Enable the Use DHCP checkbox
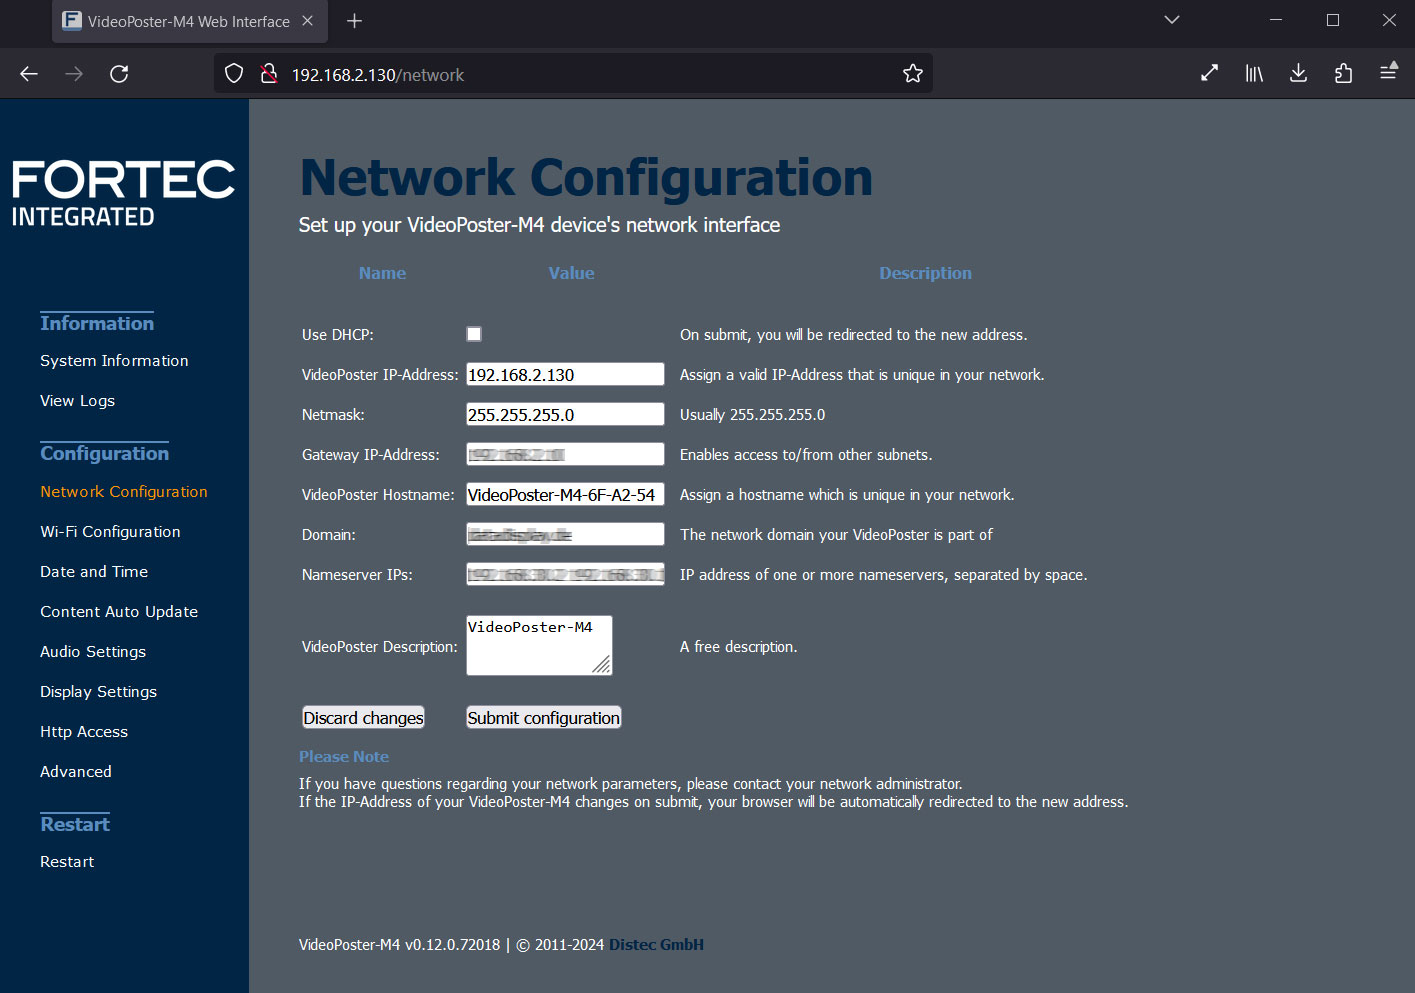Image resolution: width=1415 pixels, height=993 pixels. pyautogui.click(x=474, y=334)
